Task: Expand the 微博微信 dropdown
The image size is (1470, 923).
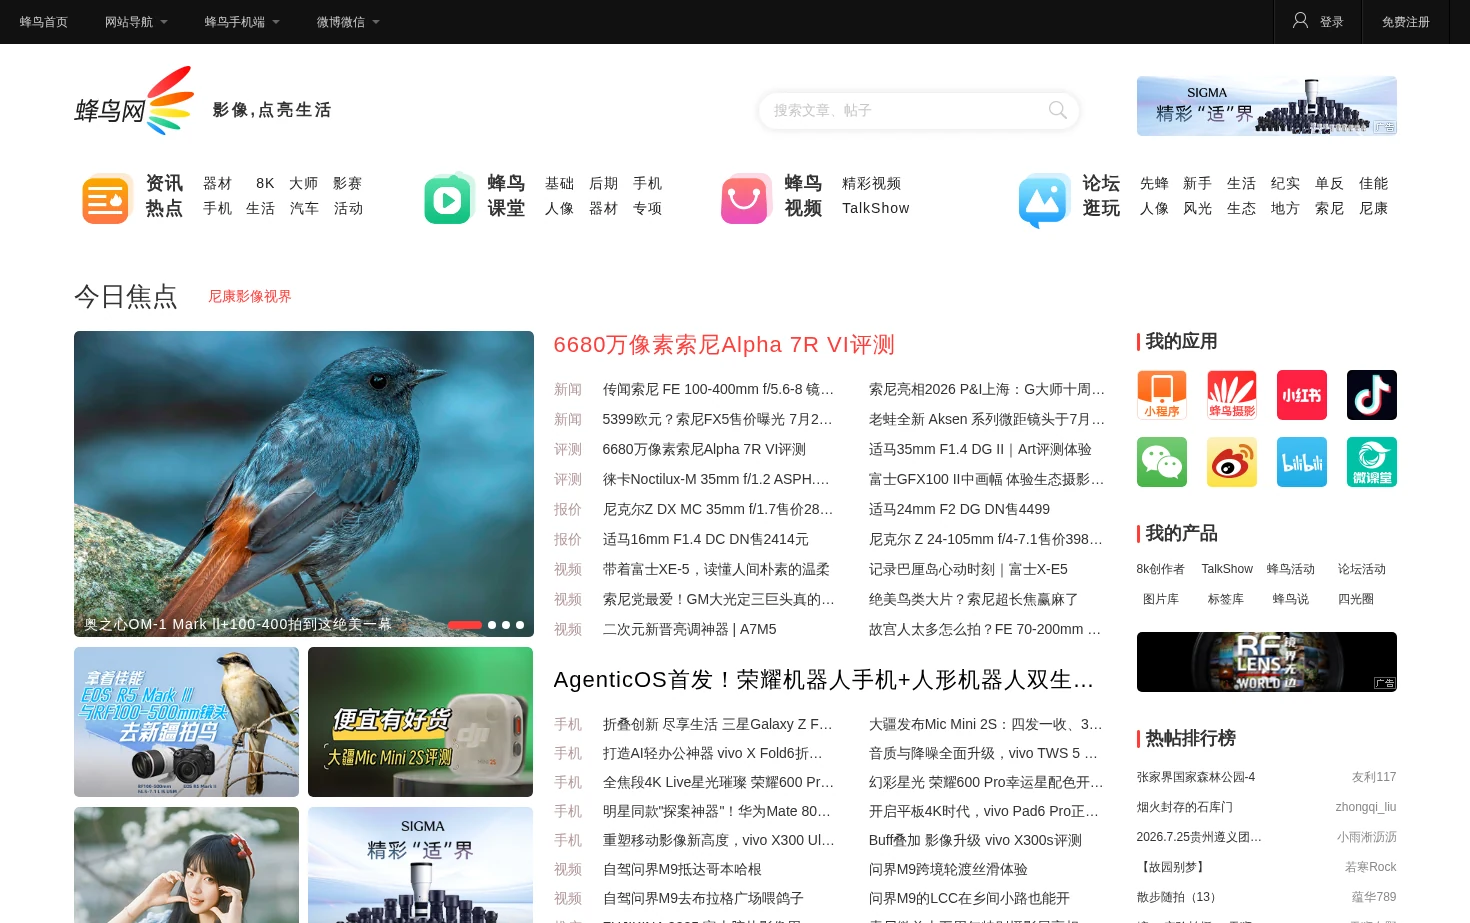Action: (348, 22)
